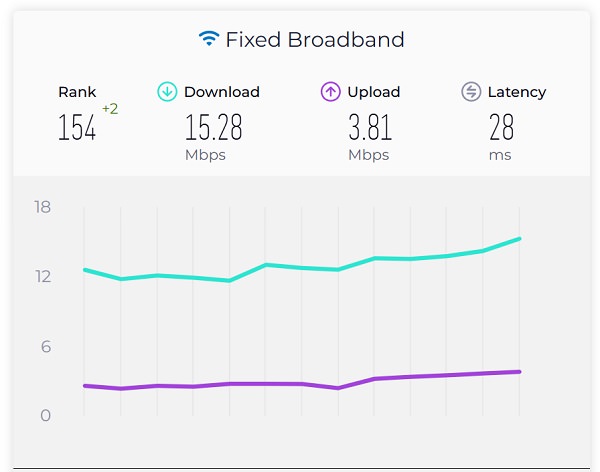Click the first point of the teal download line

coord(85,270)
